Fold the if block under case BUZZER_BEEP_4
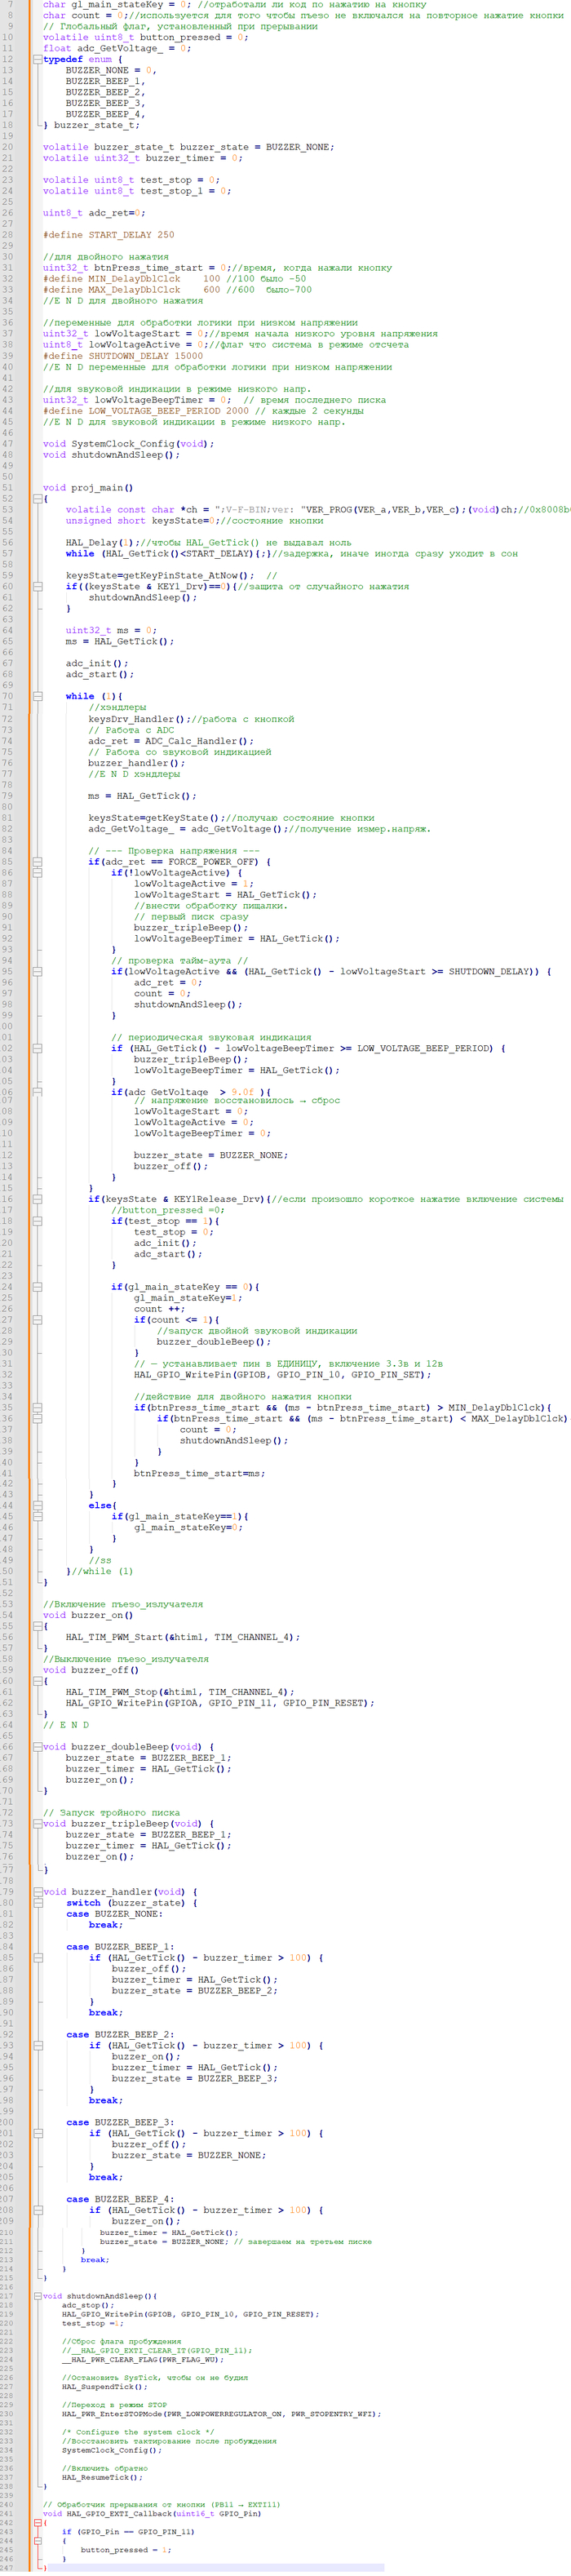The width and height of the screenshot is (571, 2576). tap(37, 2210)
